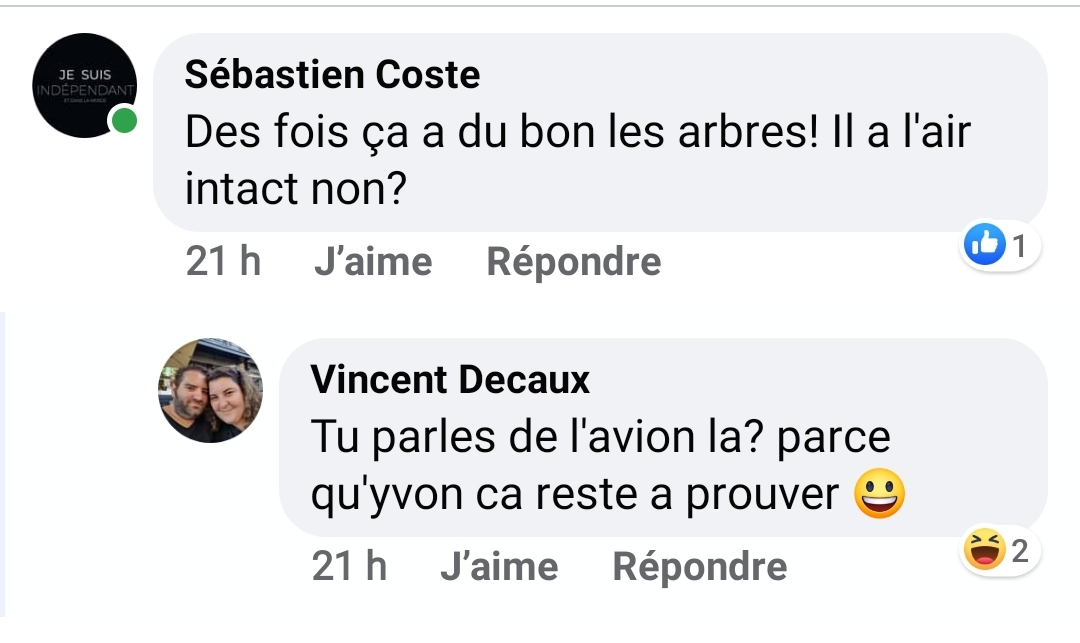Open the Vincent Decaux name link
Screen dimensions: 1080x643
coord(450,380)
